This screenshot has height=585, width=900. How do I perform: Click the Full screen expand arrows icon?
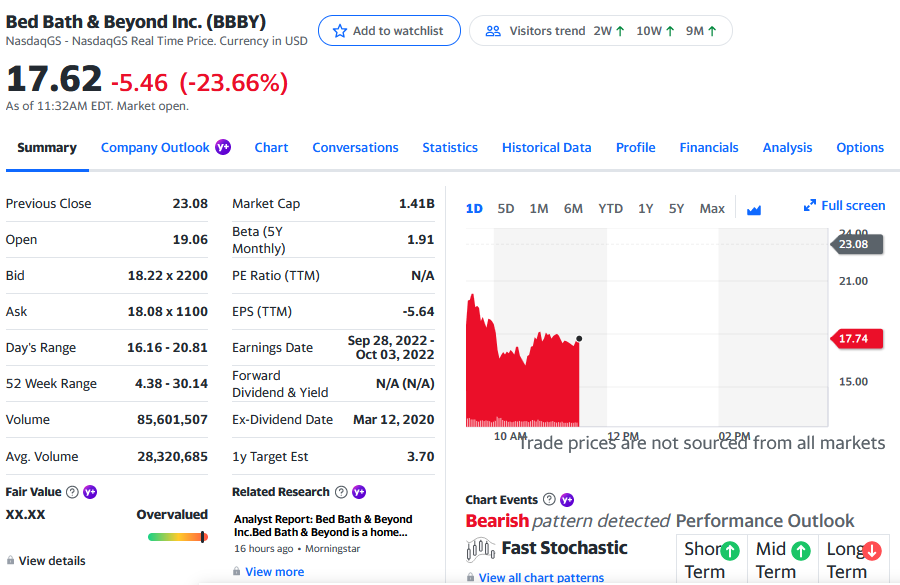(x=810, y=206)
